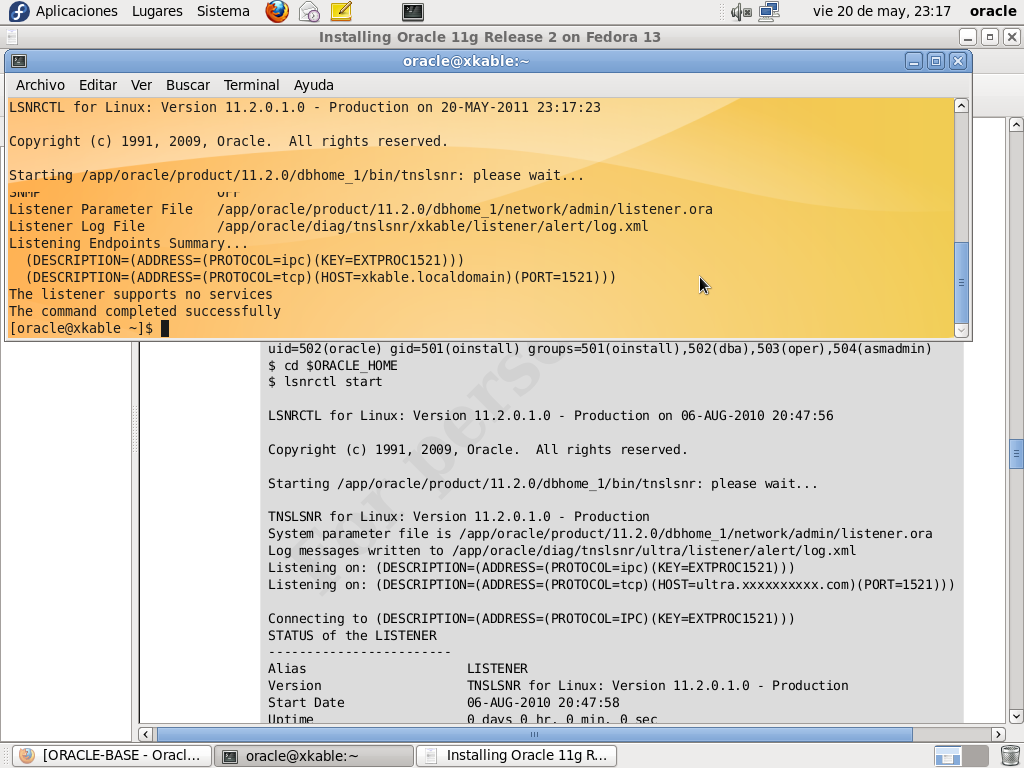1024x768 pixels.
Task: Click the 'Alias LISTENER' row
Action: pos(398,669)
